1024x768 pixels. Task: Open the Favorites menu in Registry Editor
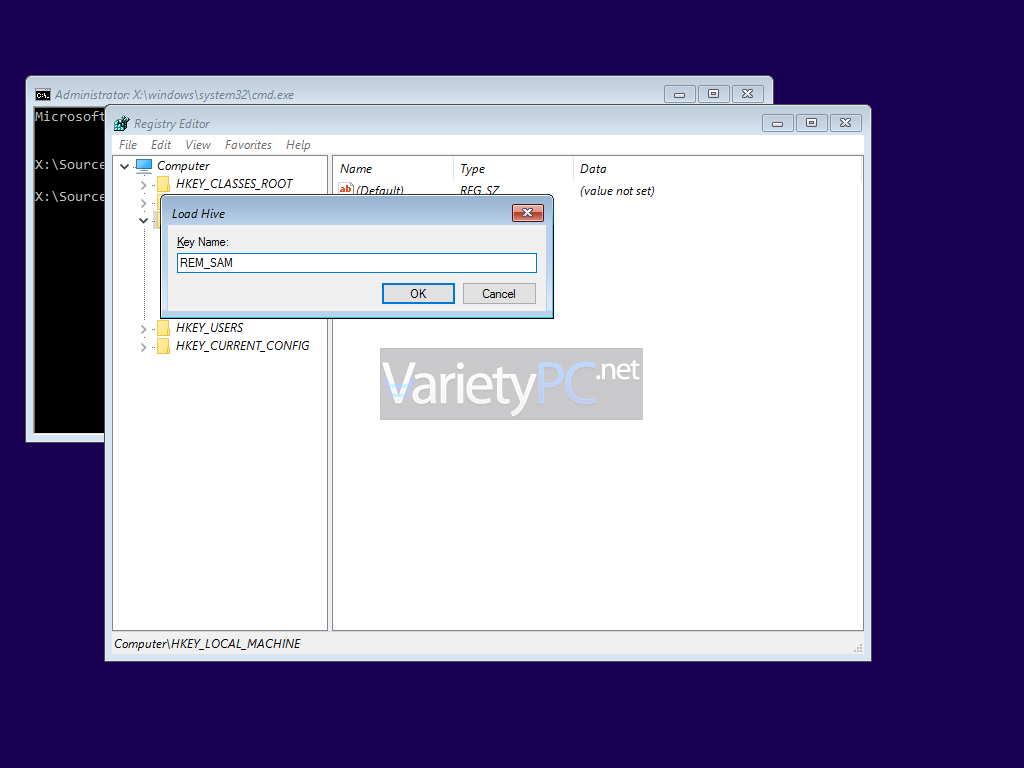(x=248, y=145)
